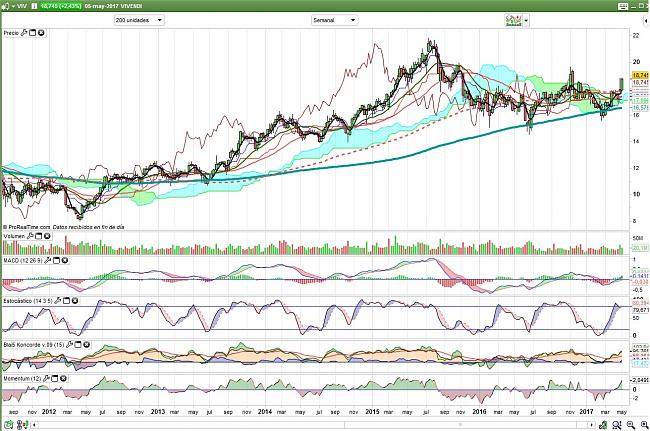Viewport: 650px width, 431px height.
Task: Click the Volumen panel label
Action: [x=14, y=236]
